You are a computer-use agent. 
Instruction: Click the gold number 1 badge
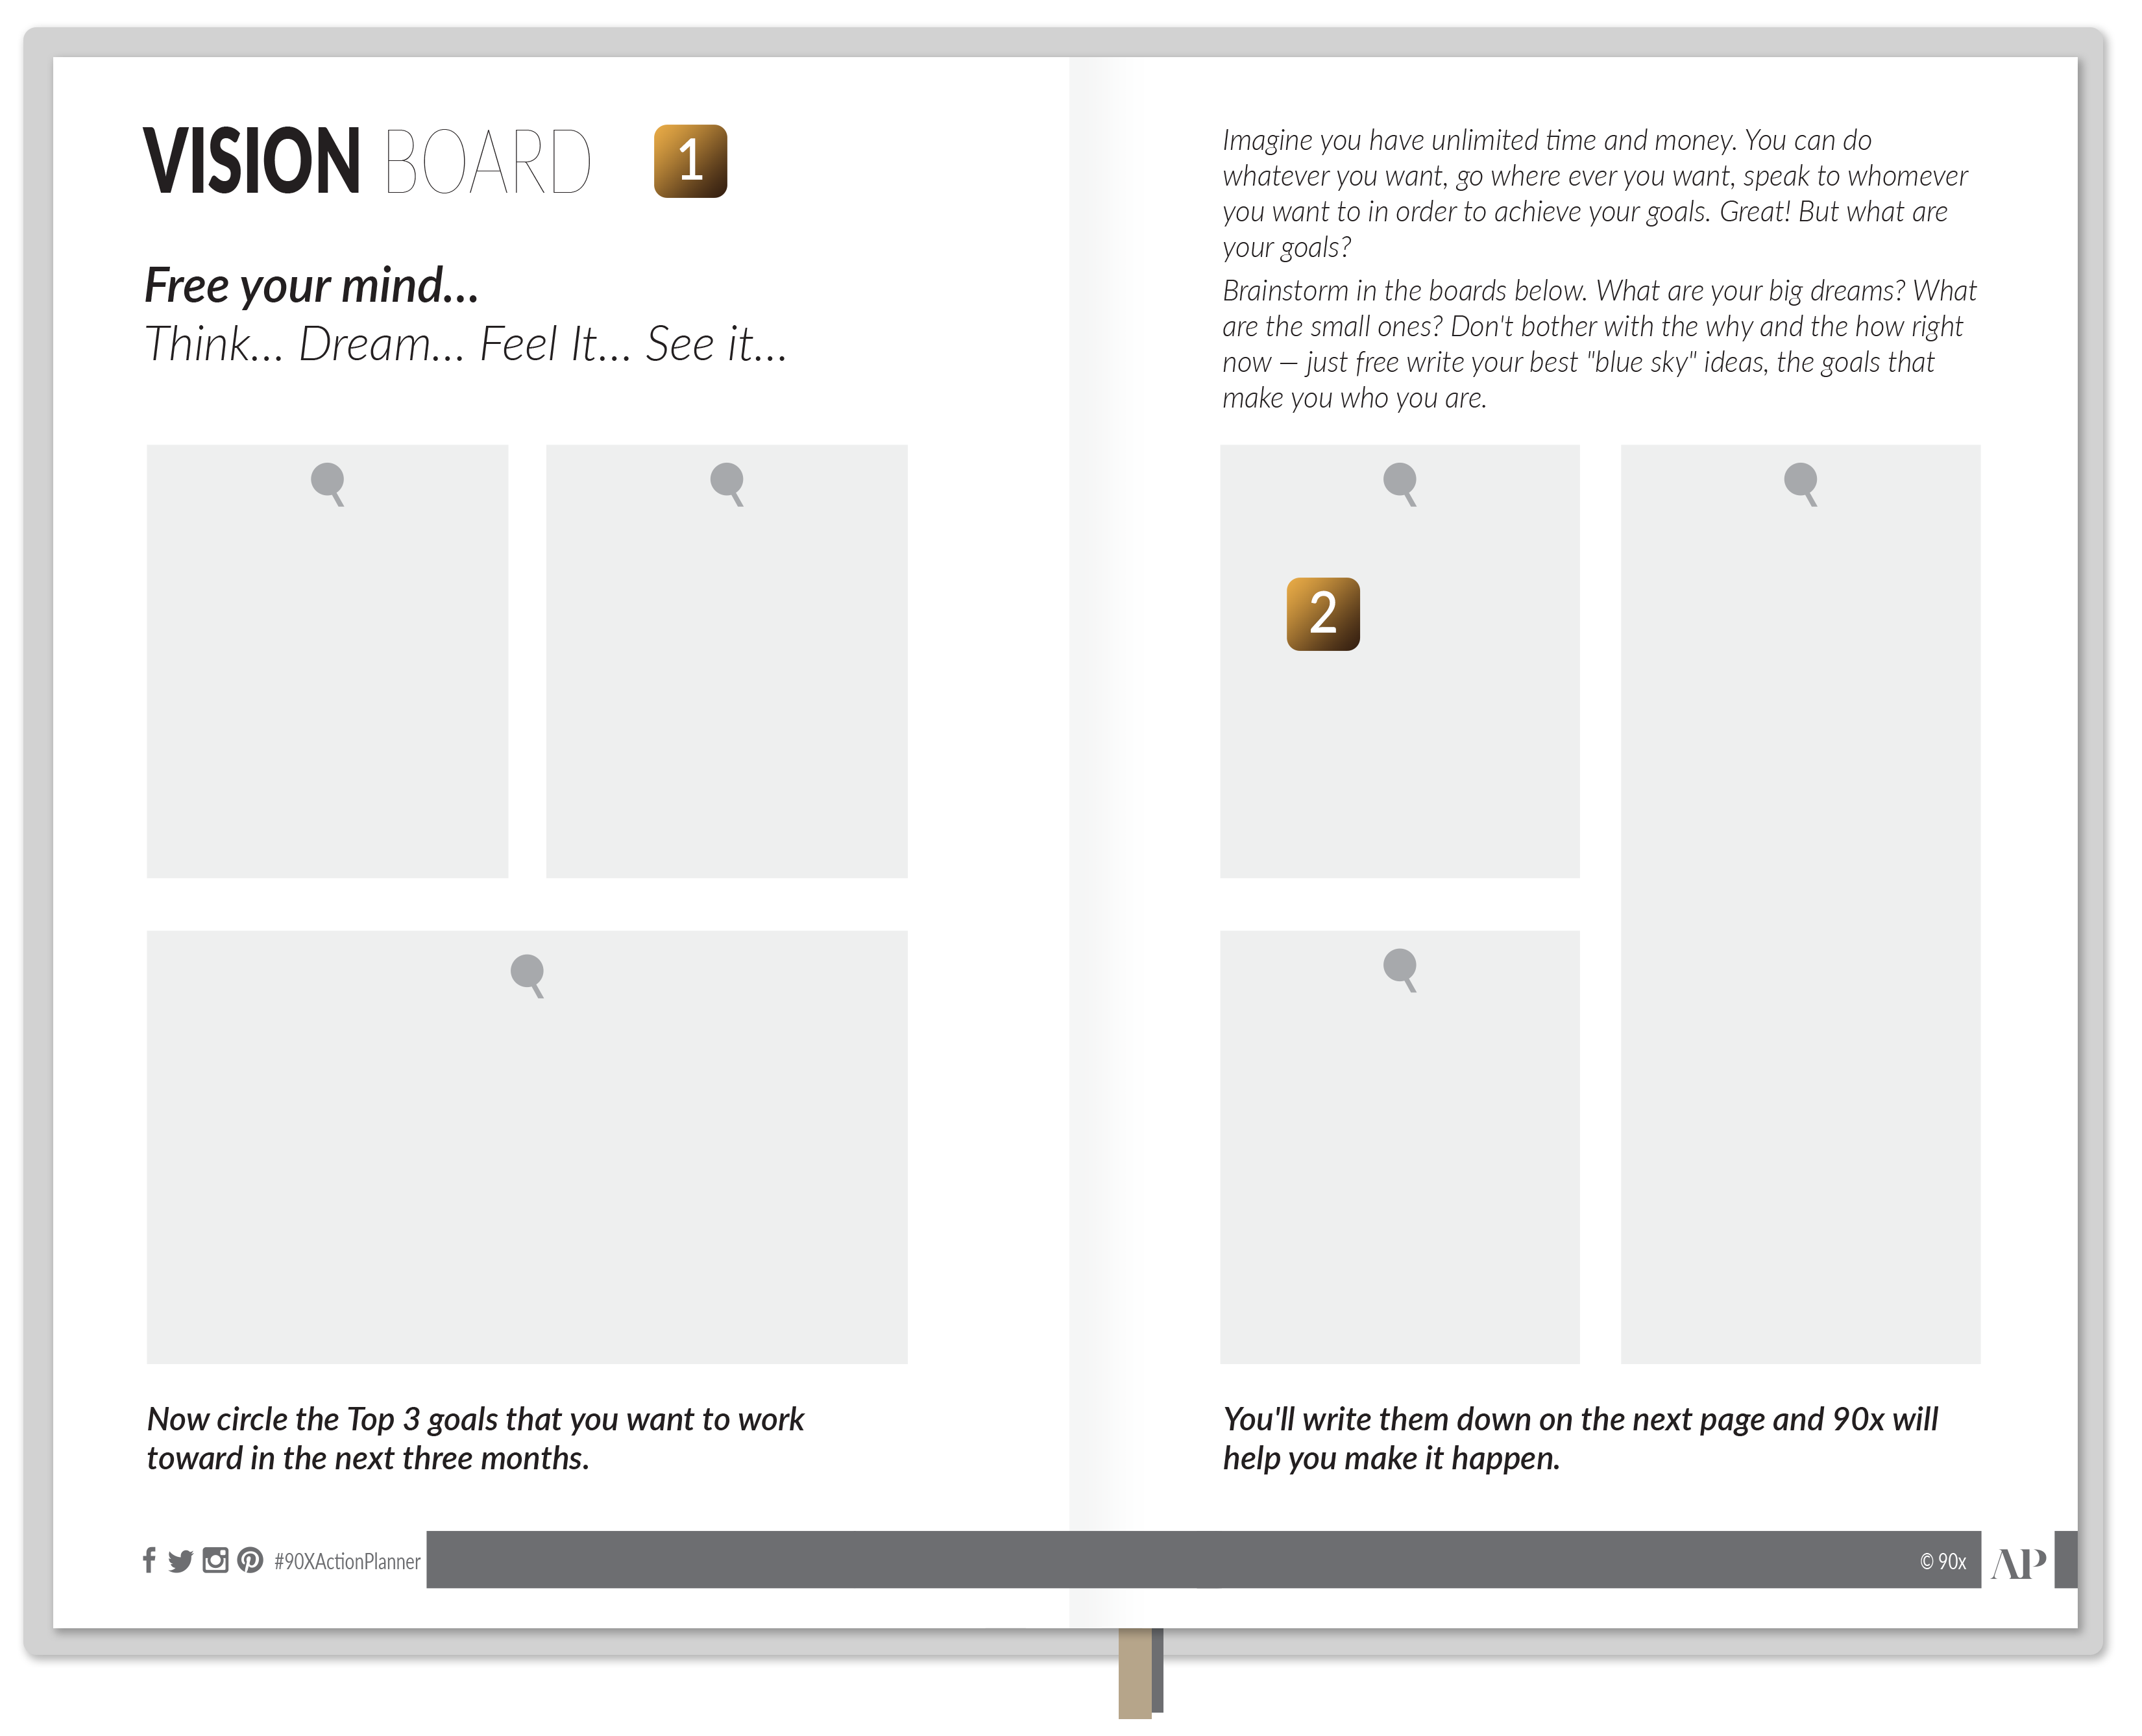click(690, 161)
